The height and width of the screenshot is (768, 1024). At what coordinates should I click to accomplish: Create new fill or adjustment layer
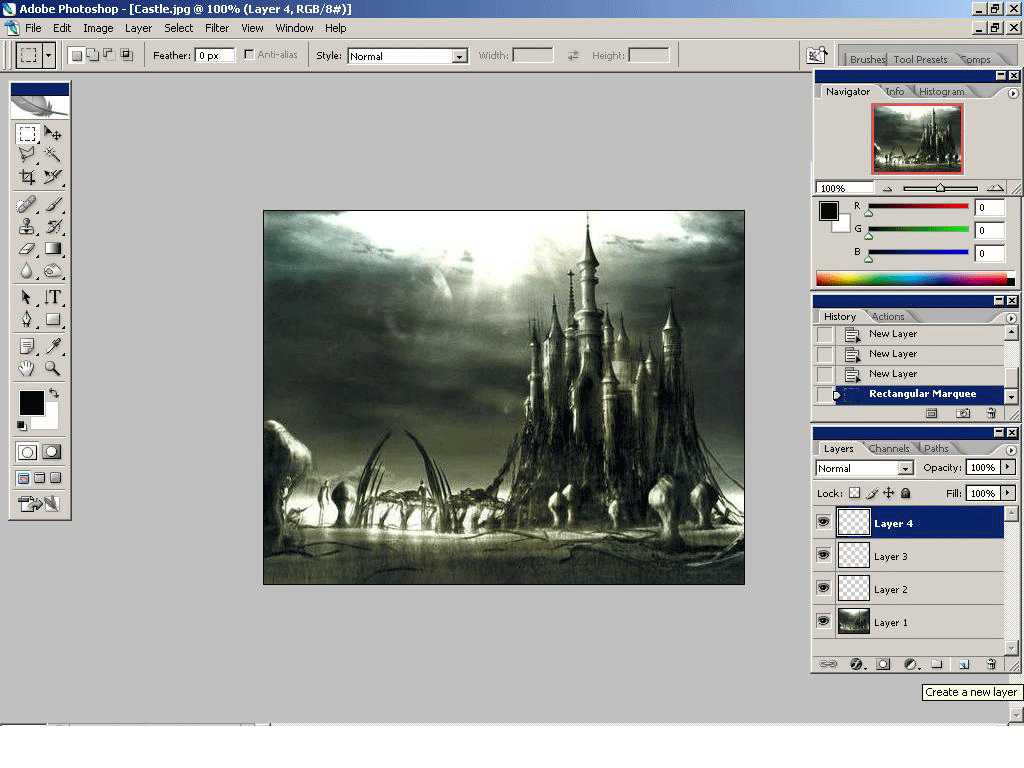pyautogui.click(x=911, y=664)
